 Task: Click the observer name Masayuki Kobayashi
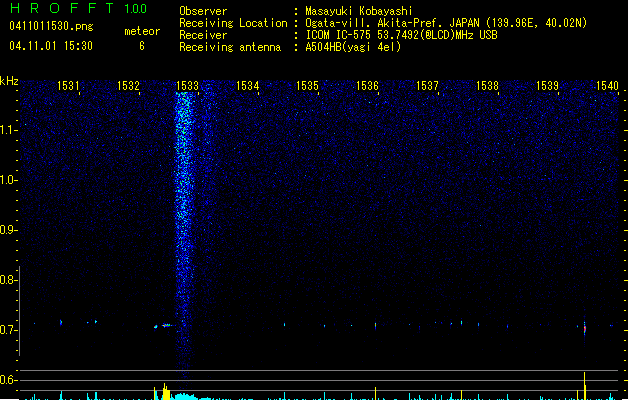click(x=359, y=11)
